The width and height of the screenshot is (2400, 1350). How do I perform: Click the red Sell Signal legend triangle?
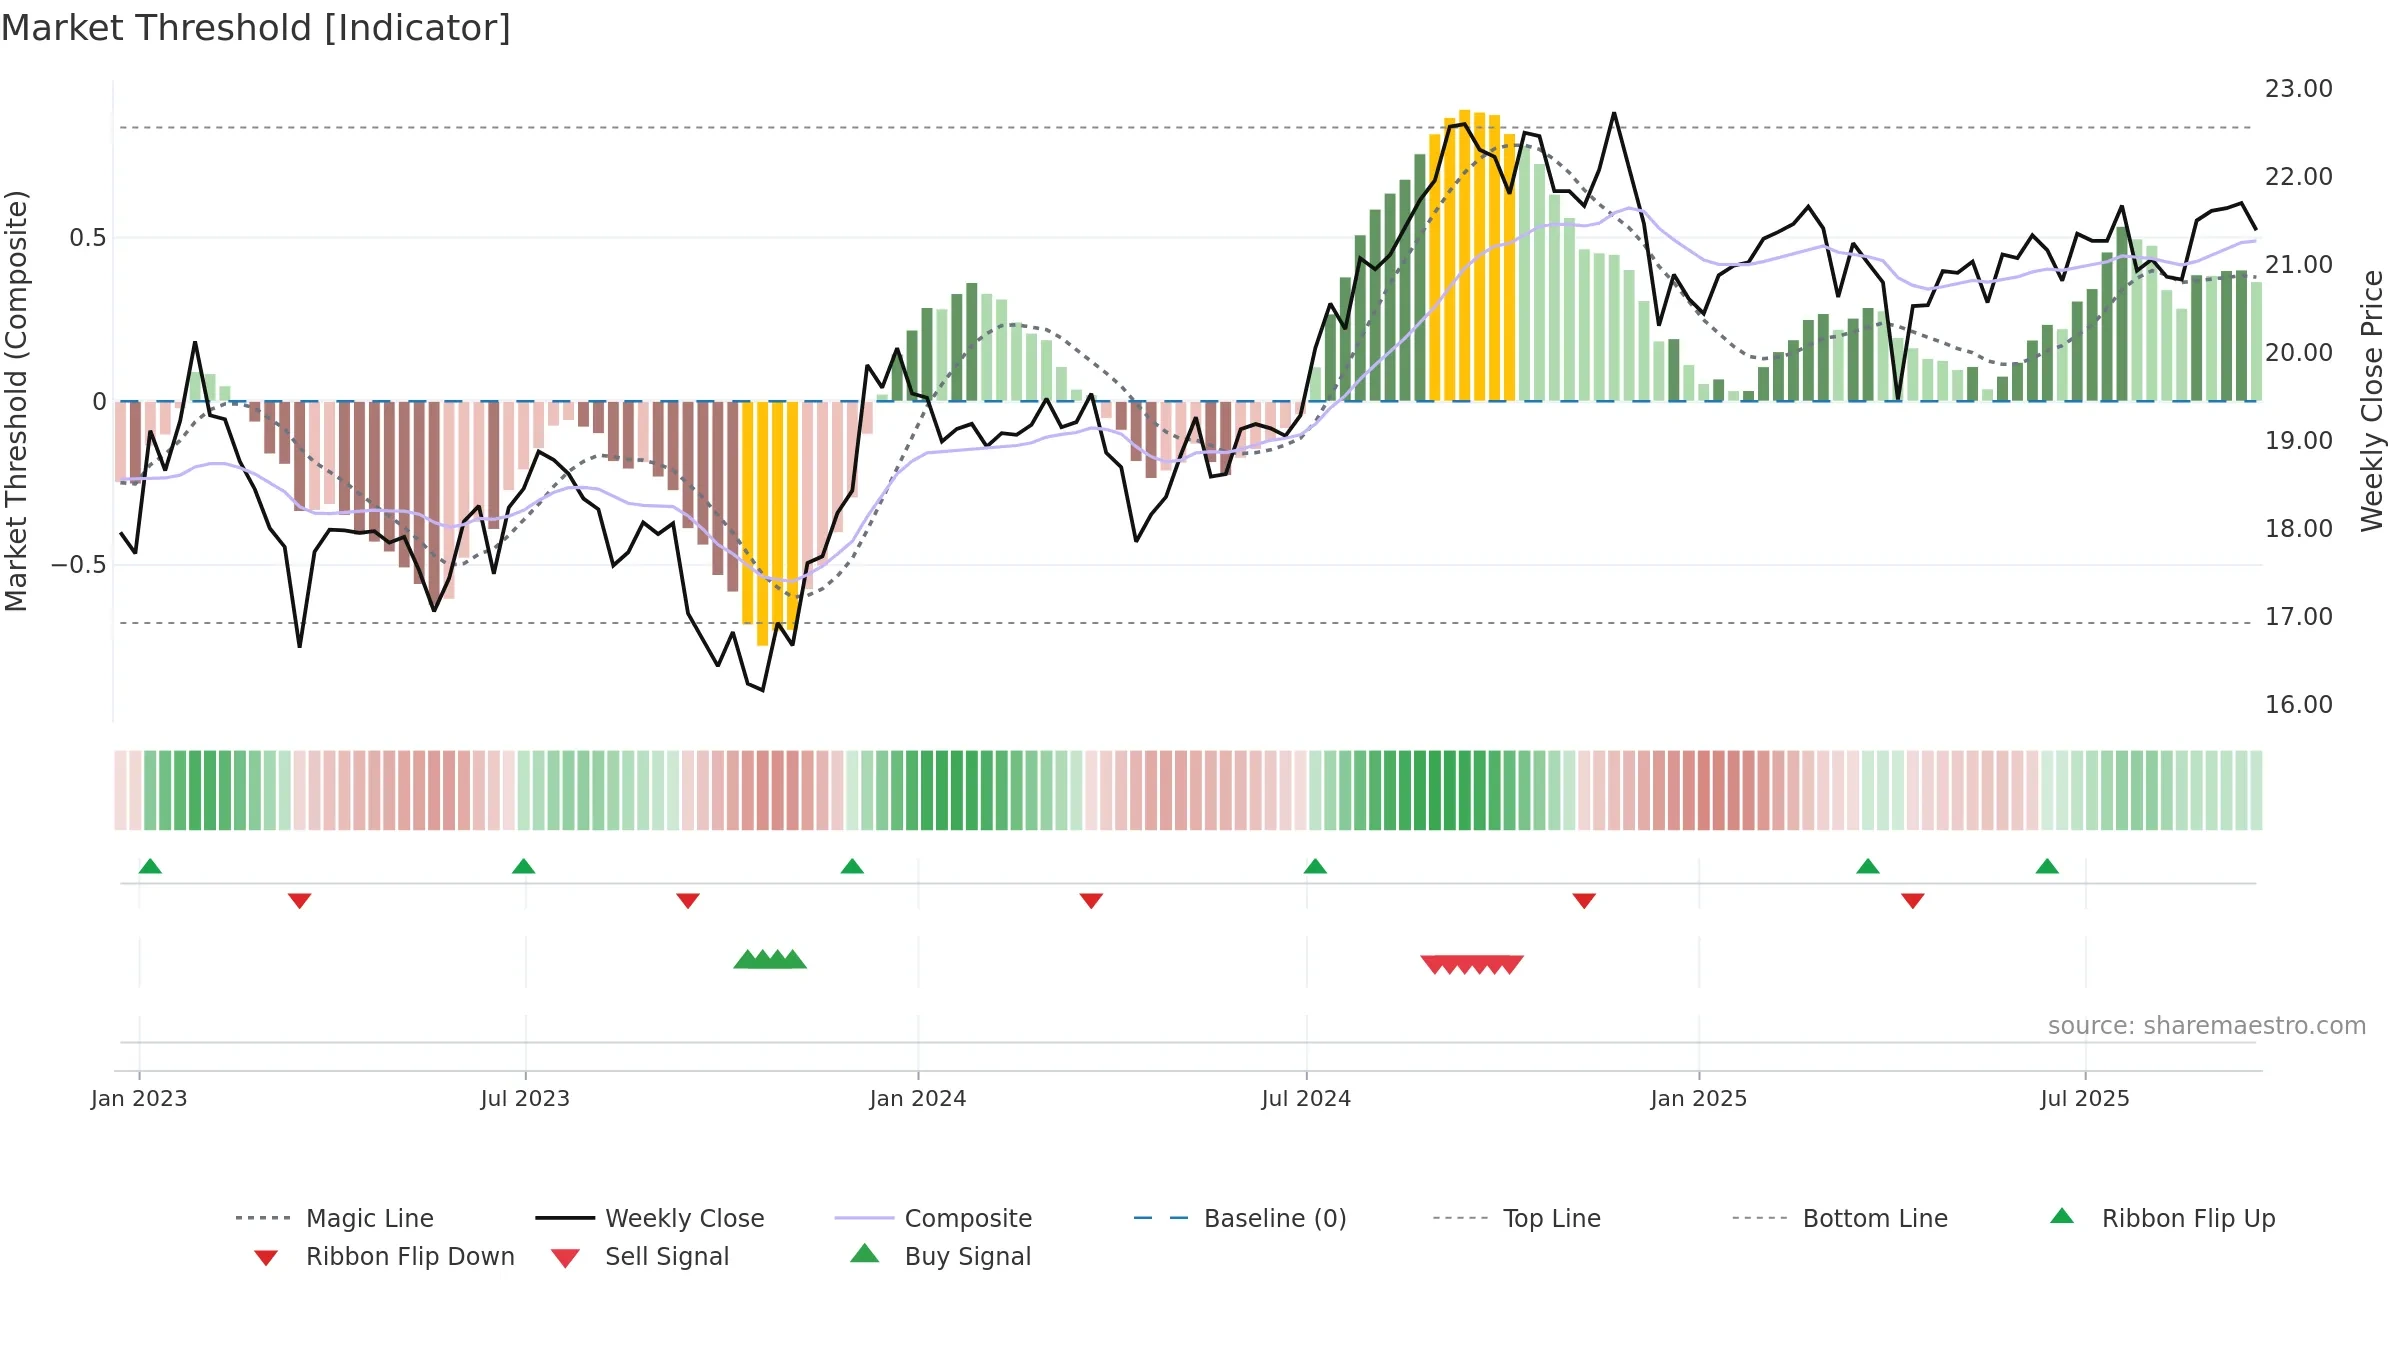coord(565,1258)
